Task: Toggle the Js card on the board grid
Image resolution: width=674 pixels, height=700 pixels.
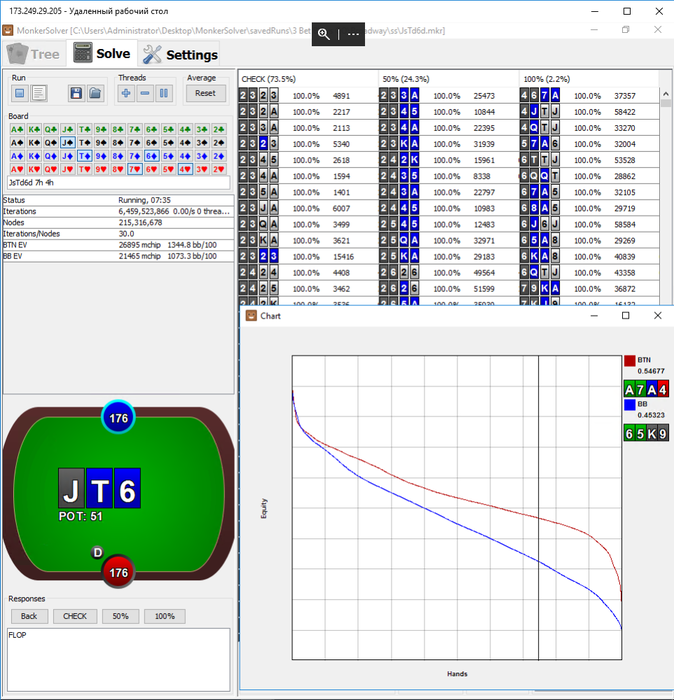Action: 68,143
